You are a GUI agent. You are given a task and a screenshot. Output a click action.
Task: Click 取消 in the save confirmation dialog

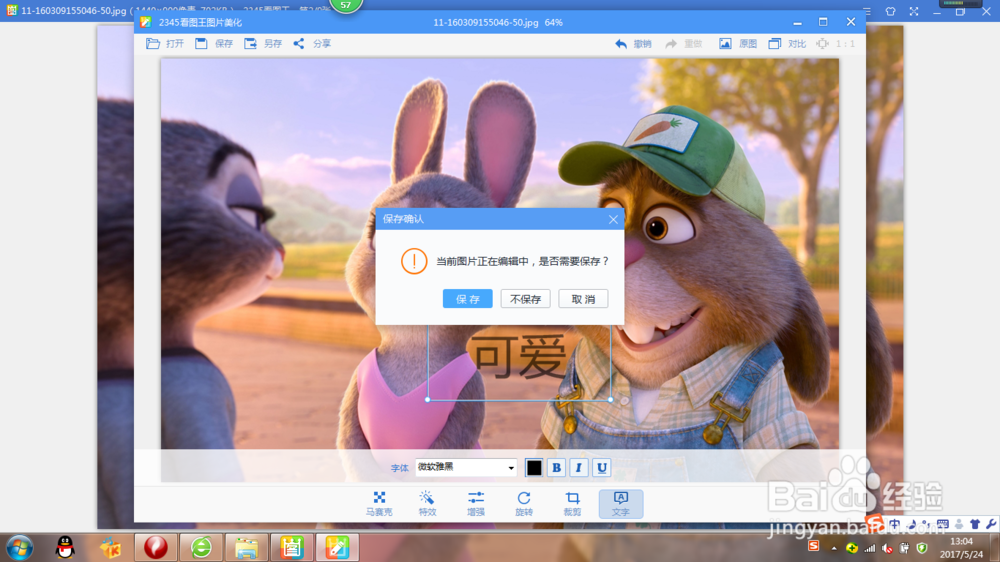click(583, 299)
